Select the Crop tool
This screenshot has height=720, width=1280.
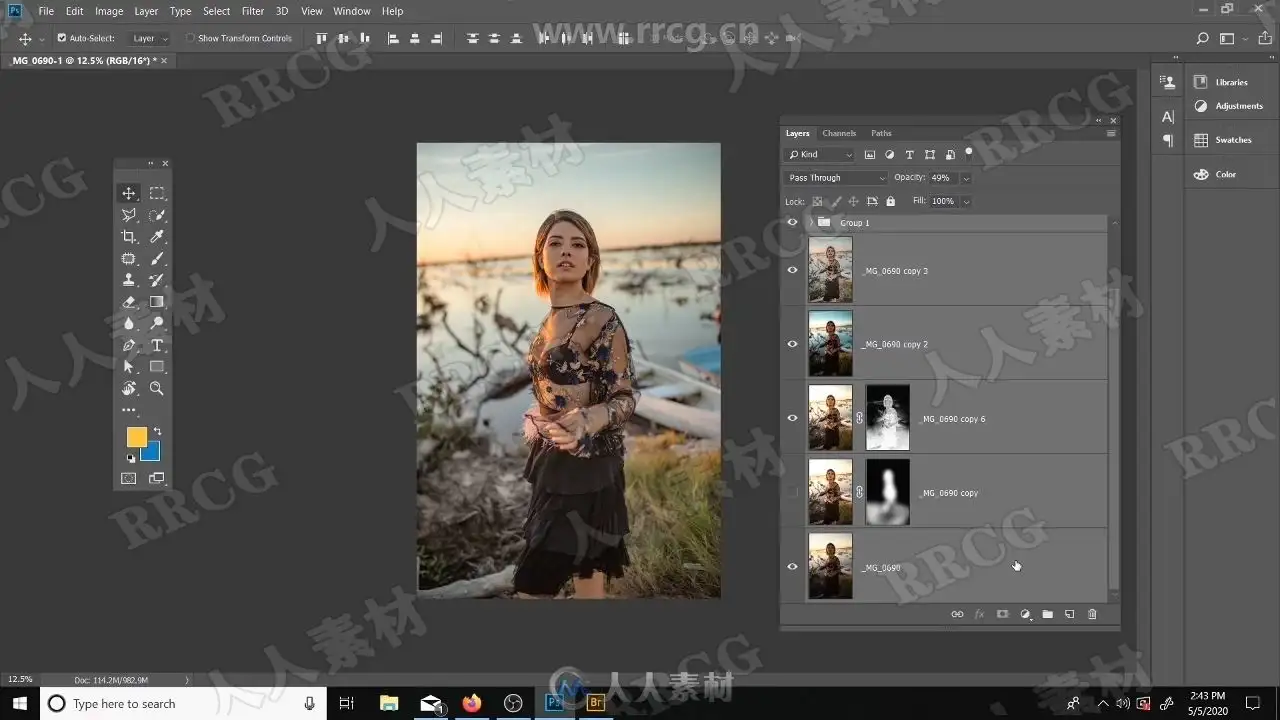129,237
